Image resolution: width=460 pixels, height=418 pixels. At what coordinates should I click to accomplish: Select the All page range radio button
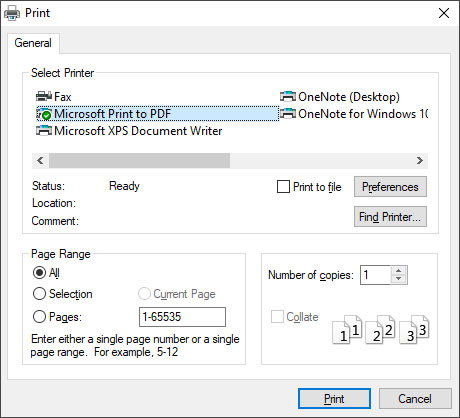point(39,273)
